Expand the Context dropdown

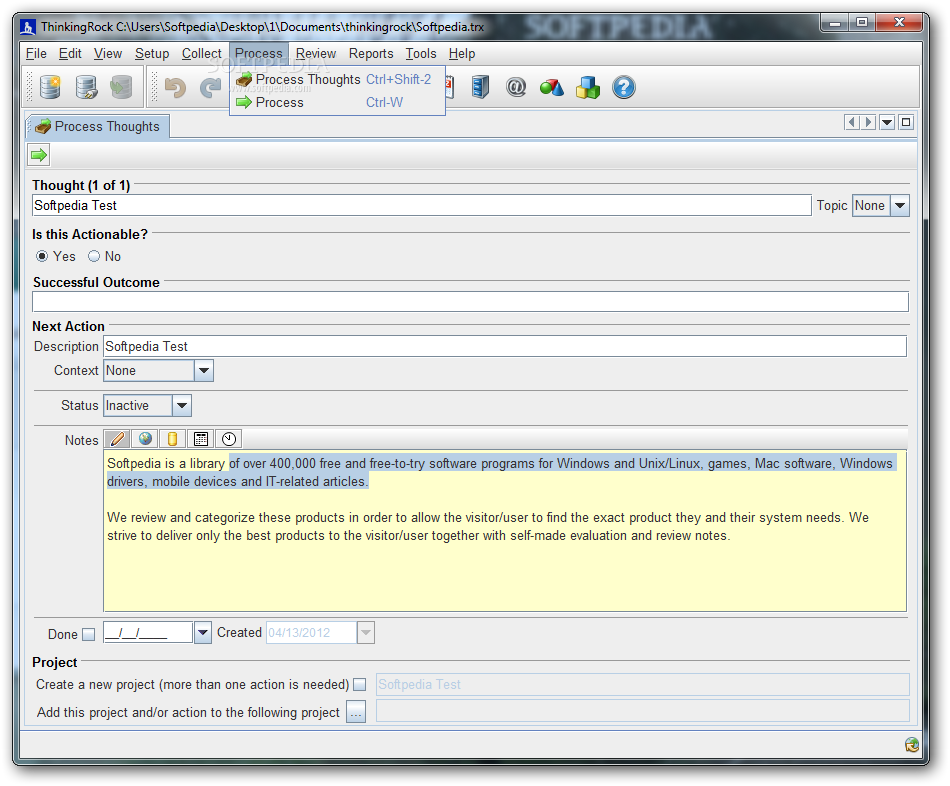[204, 370]
